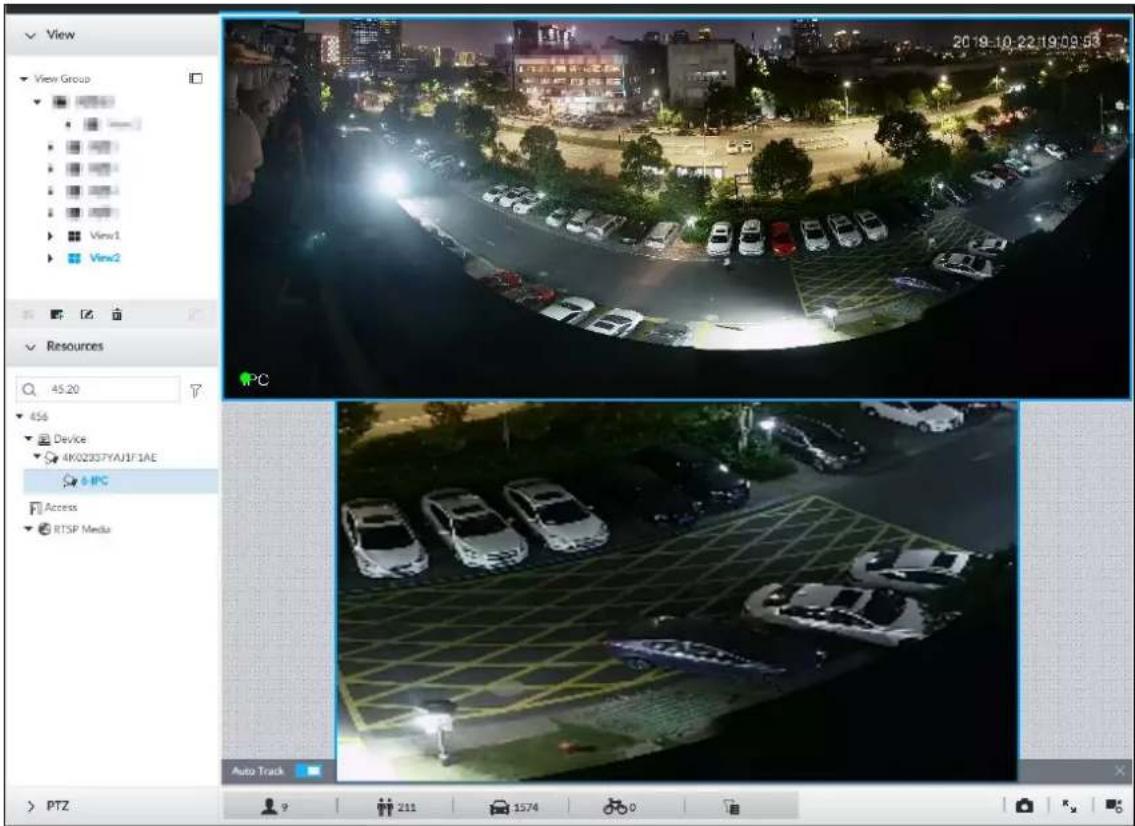This screenshot has width=1135, height=826.
Task: Collapse the Device node arrow
Action: [28, 439]
